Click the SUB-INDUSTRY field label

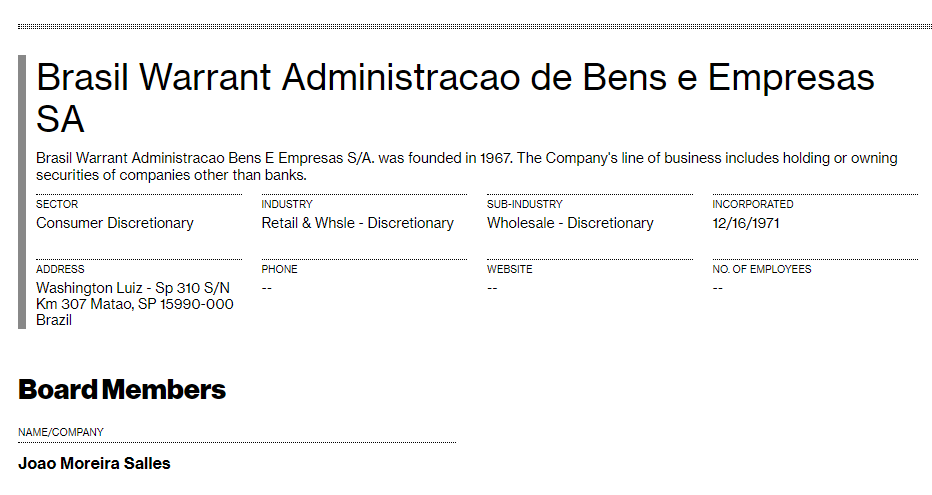point(525,204)
